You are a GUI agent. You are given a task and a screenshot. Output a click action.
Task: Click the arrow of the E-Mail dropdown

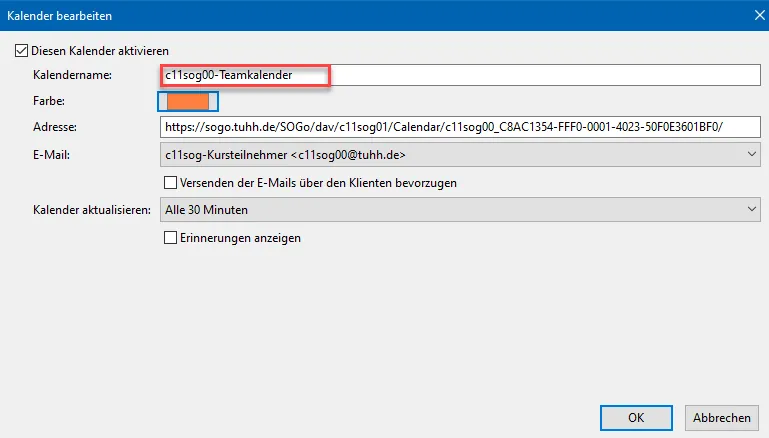(750, 155)
